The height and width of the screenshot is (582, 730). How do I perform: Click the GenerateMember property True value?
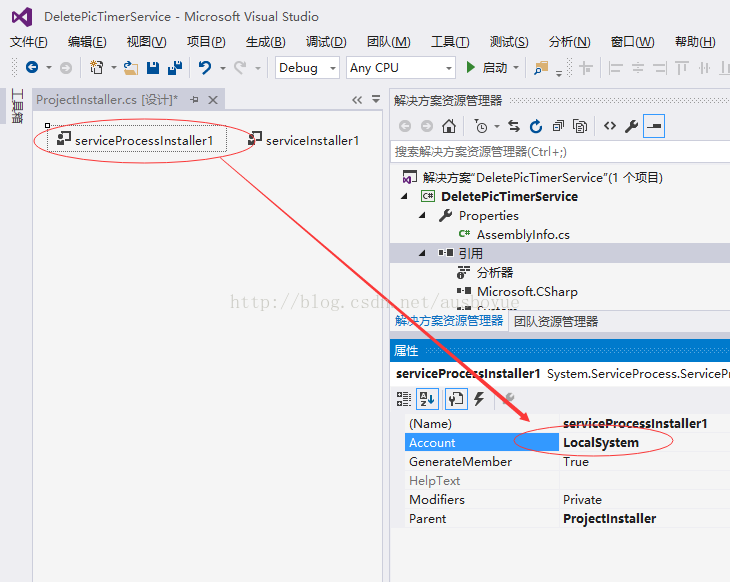pos(576,462)
